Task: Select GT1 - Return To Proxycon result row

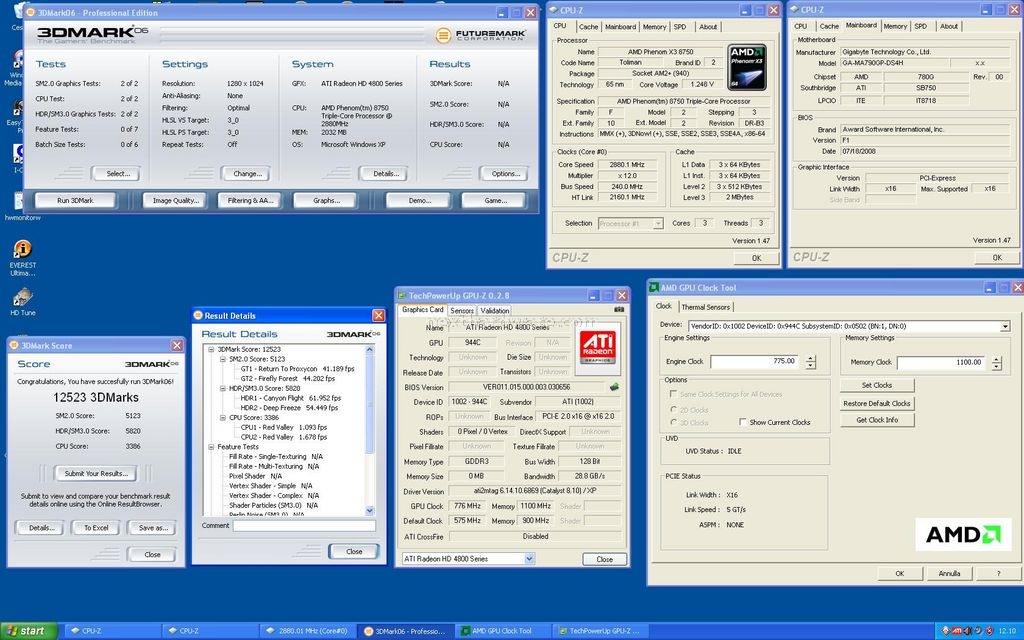Action: click(x=297, y=369)
